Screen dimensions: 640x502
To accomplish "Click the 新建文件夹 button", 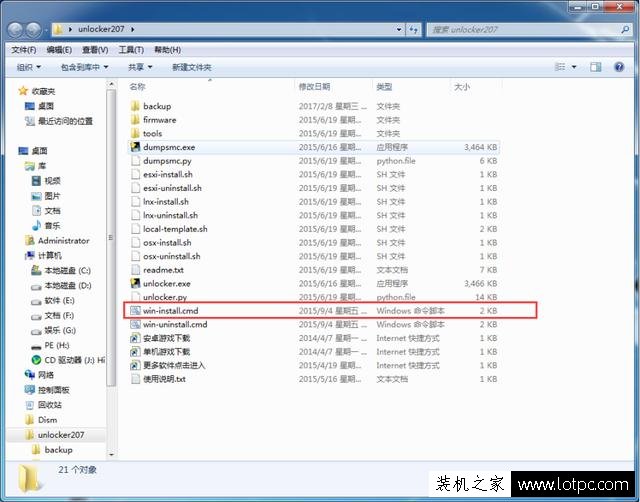I will [x=191, y=67].
